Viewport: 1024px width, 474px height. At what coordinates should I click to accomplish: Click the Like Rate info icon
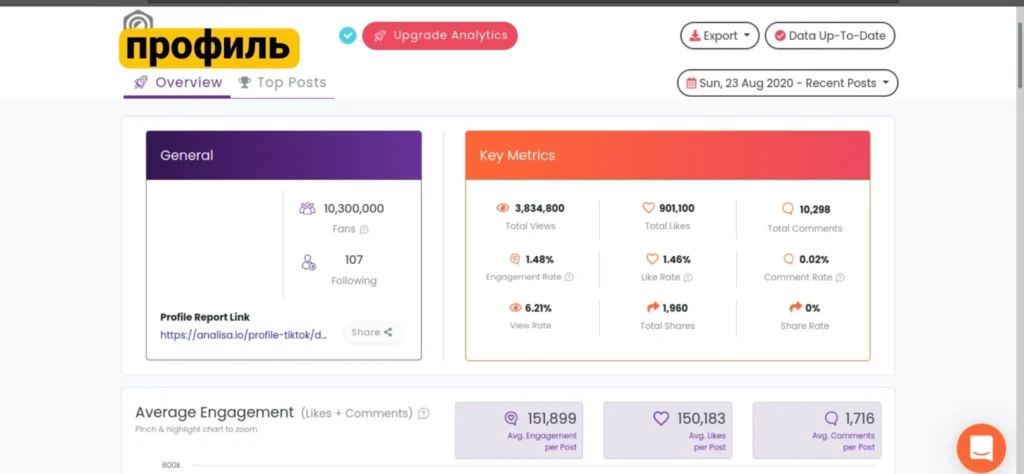tap(688, 277)
